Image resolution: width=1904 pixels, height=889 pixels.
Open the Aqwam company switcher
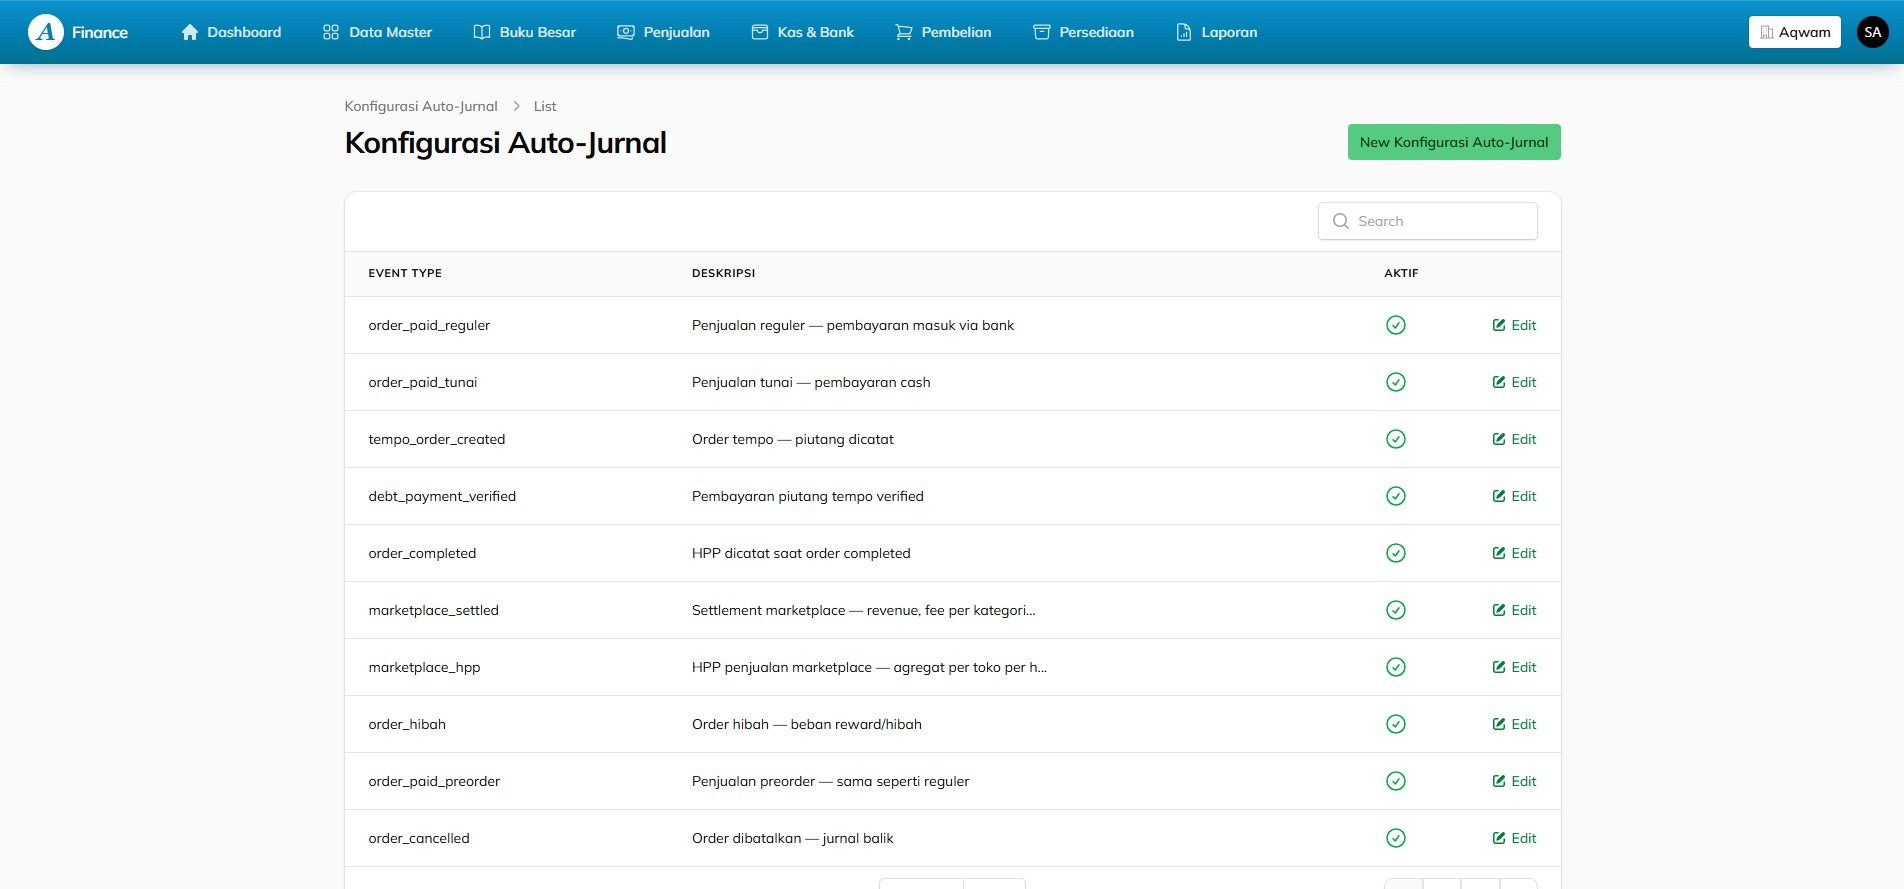(1795, 32)
